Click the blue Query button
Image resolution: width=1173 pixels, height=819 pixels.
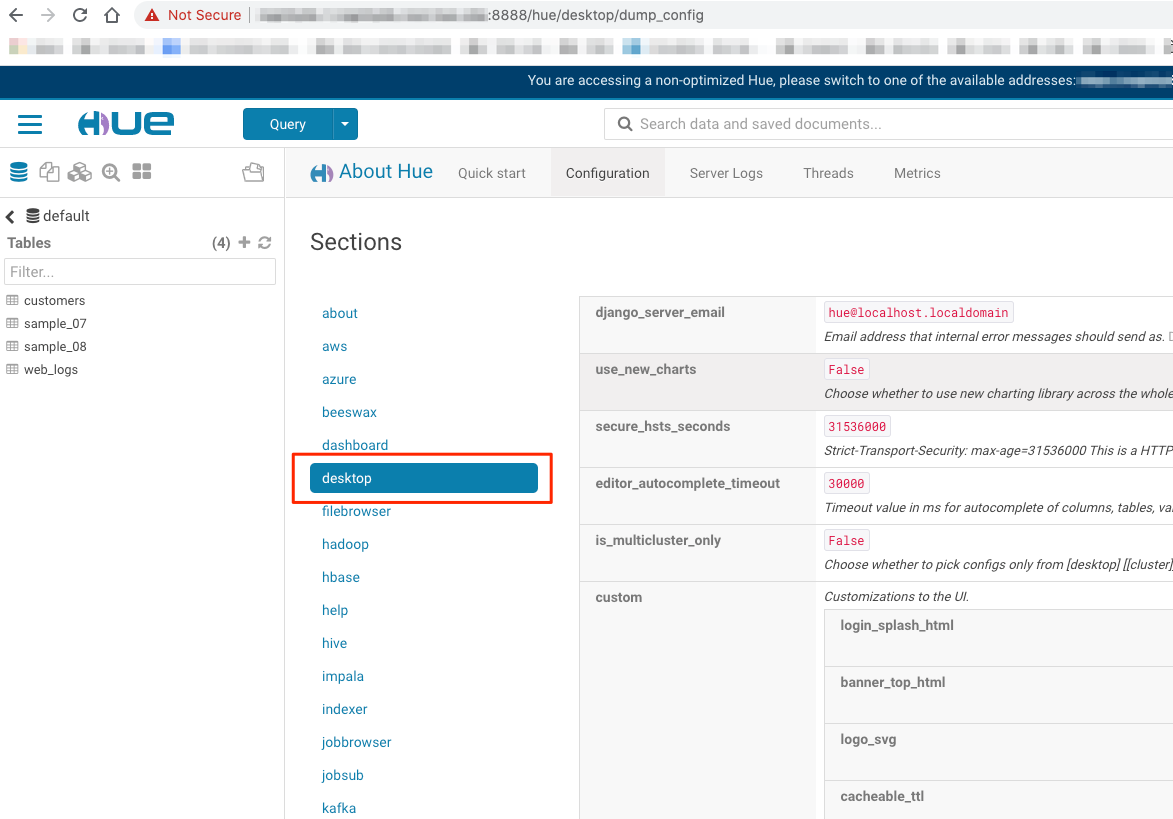point(288,124)
